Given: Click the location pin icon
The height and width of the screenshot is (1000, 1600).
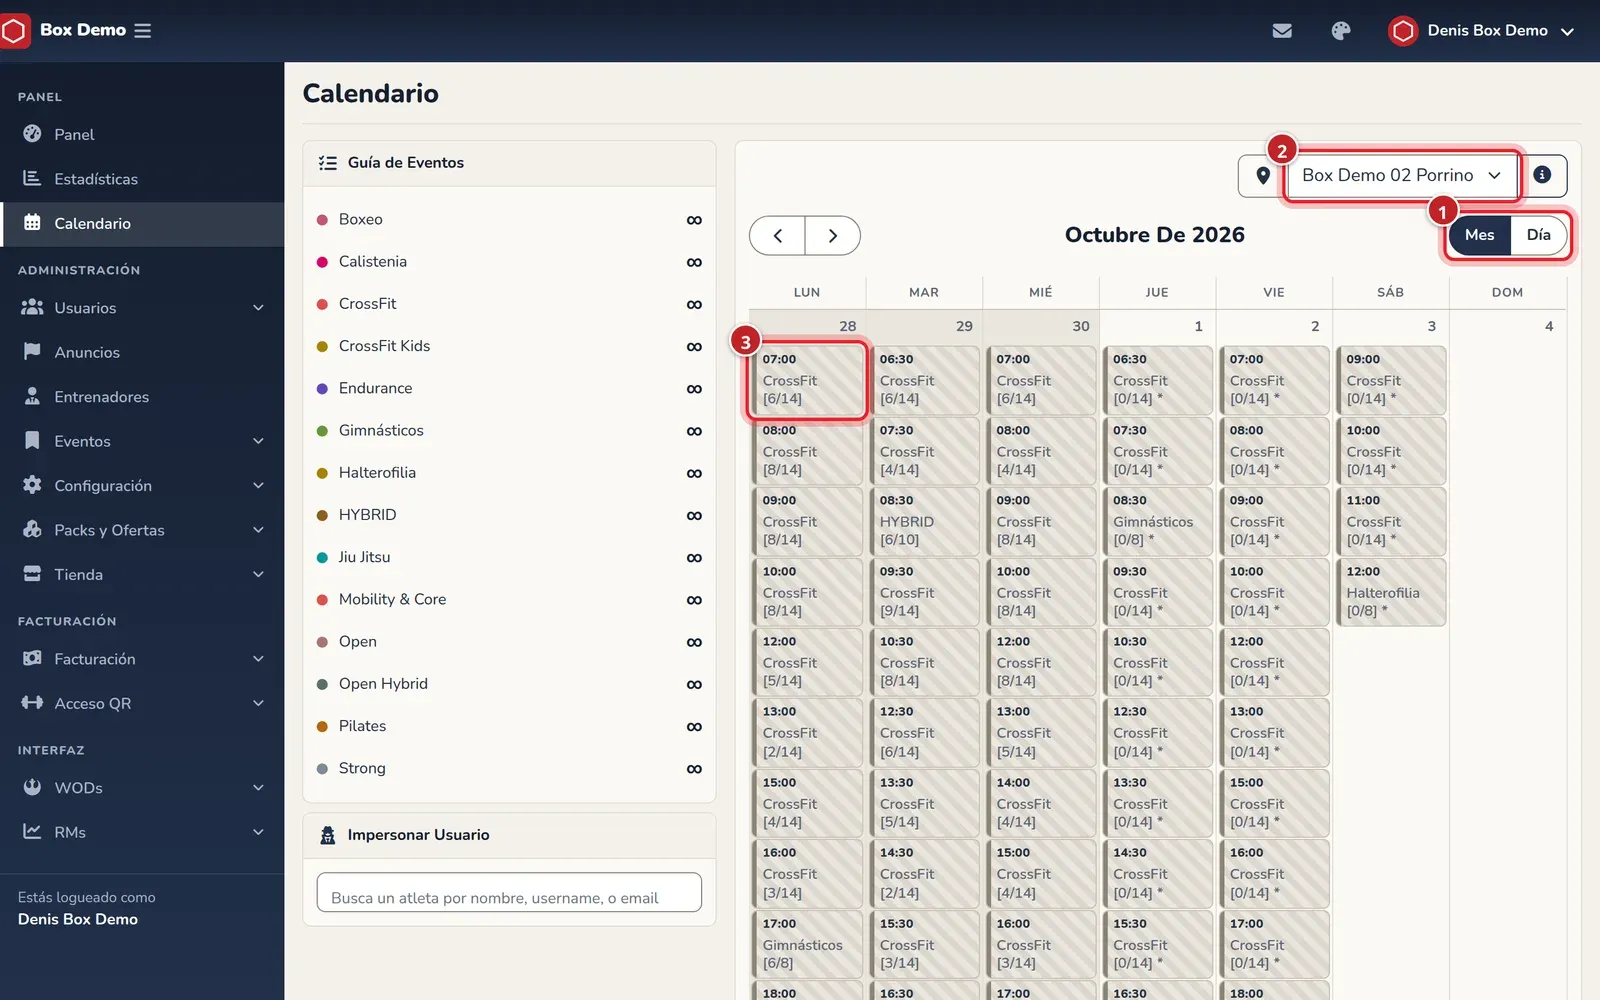Looking at the screenshot, I should [x=1263, y=176].
